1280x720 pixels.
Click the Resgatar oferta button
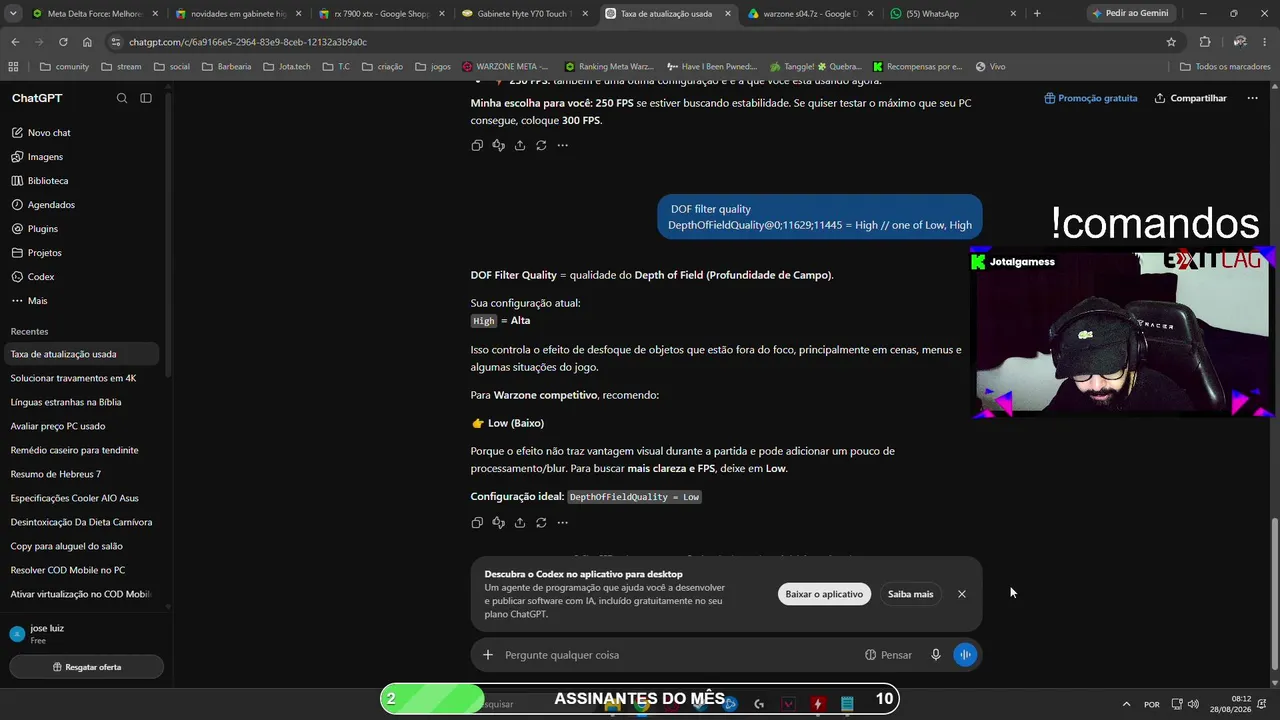click(87, 667)
